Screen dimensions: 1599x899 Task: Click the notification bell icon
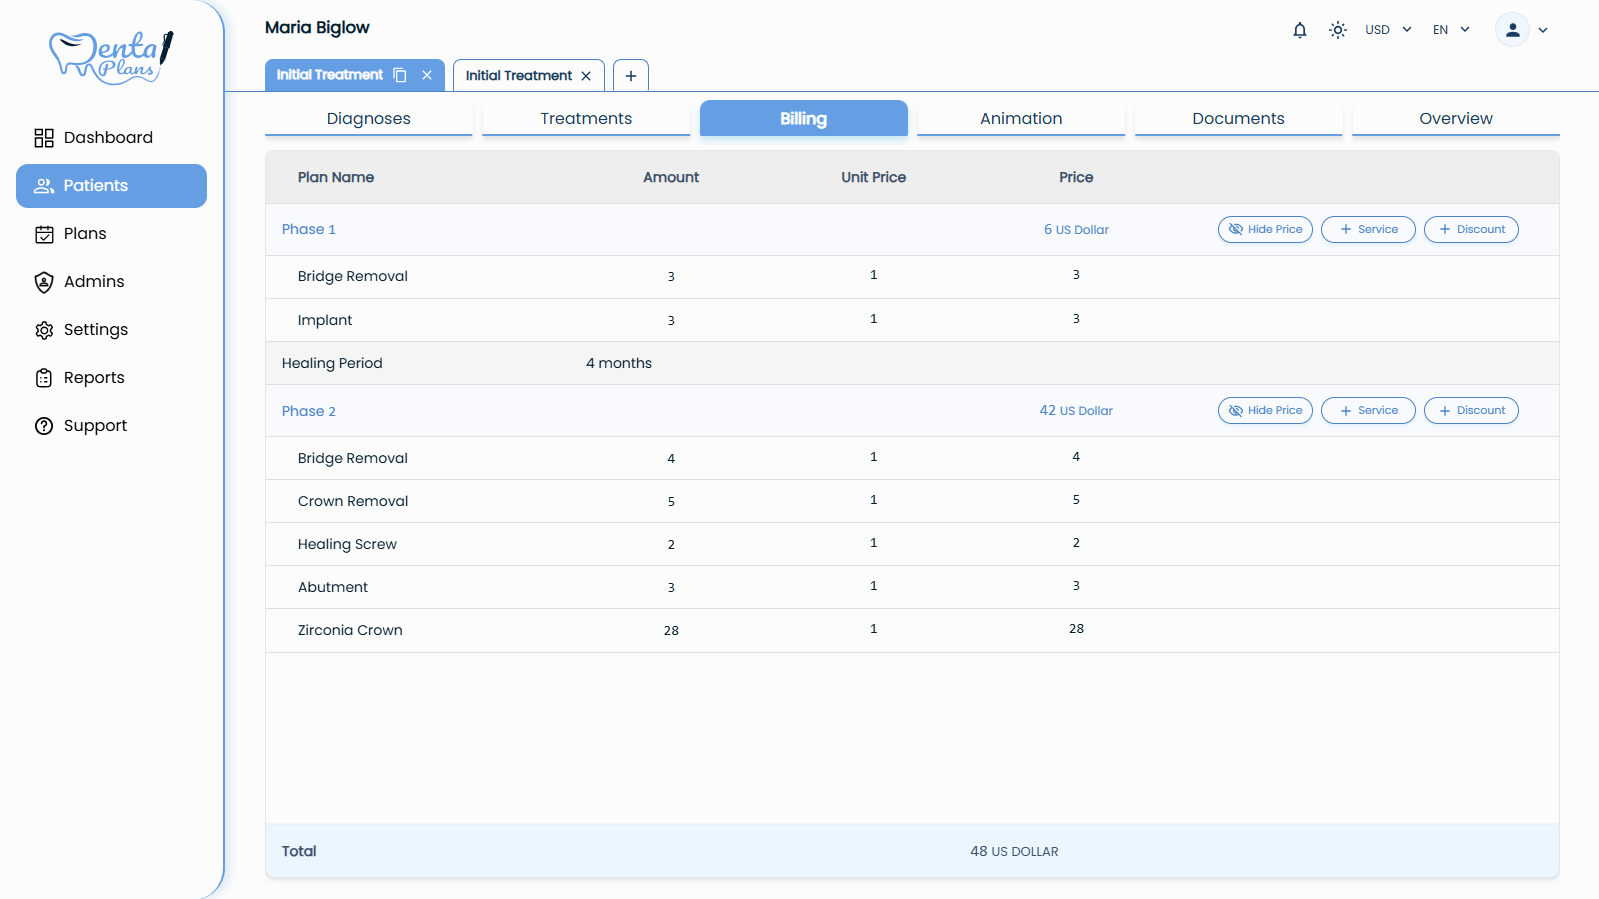tap(1299, 30)
